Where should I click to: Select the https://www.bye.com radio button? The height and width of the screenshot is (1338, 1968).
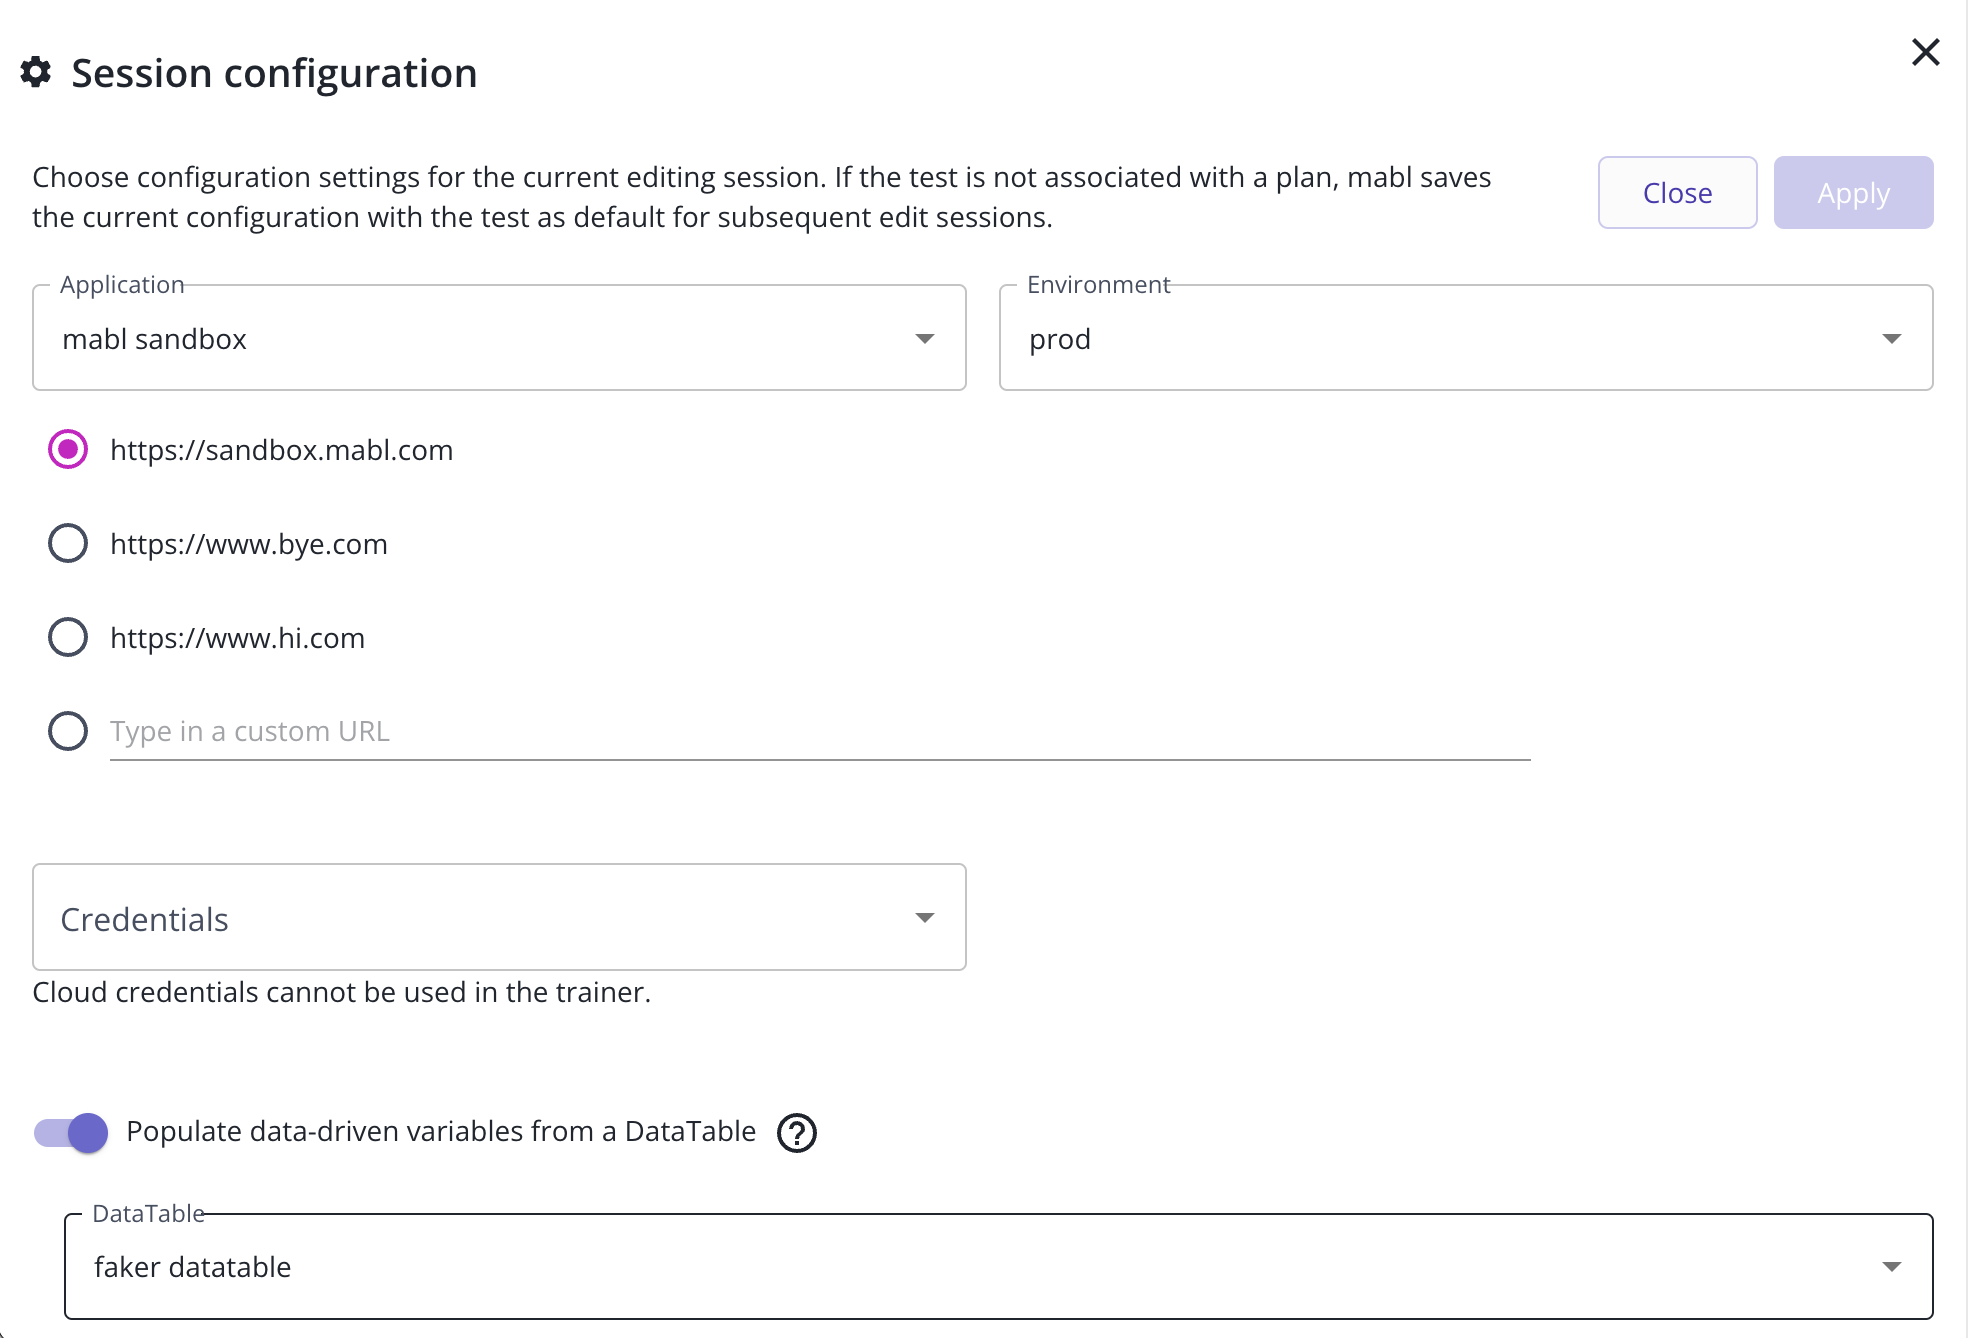pos(68,544)
